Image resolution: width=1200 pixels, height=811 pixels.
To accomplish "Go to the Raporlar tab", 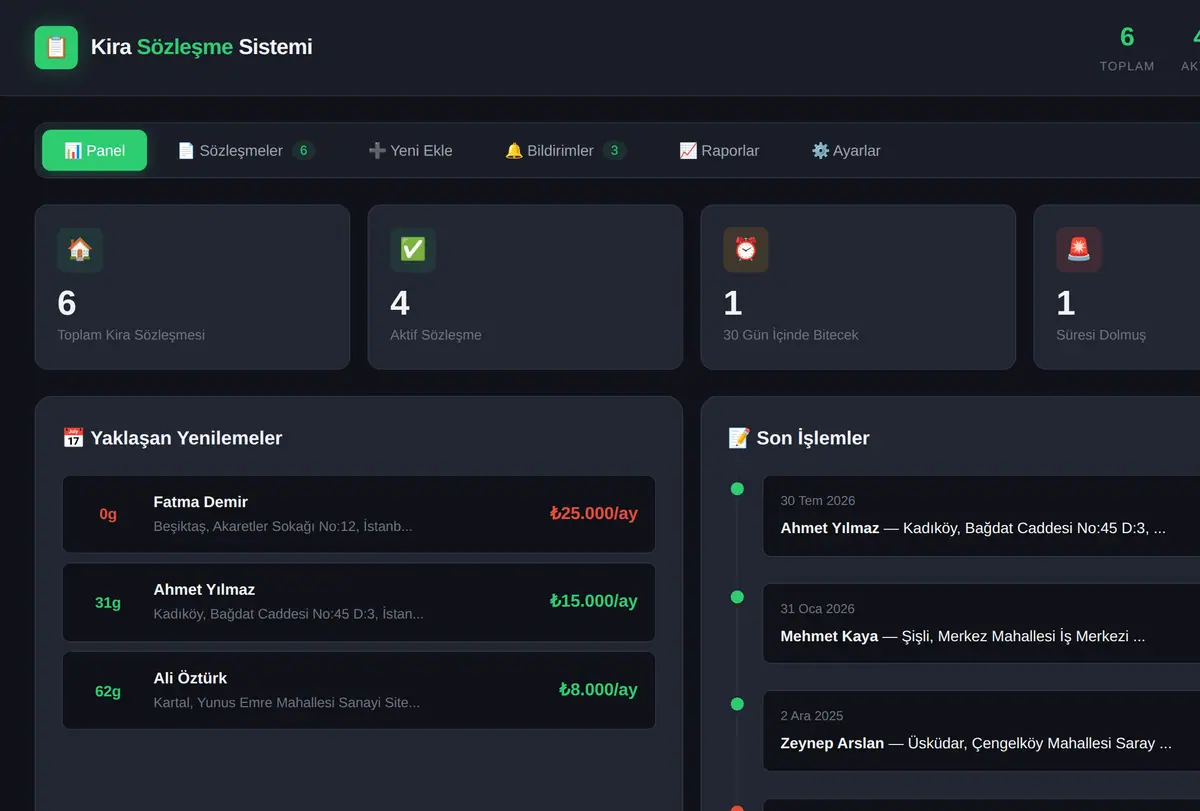I will (719, 151).
